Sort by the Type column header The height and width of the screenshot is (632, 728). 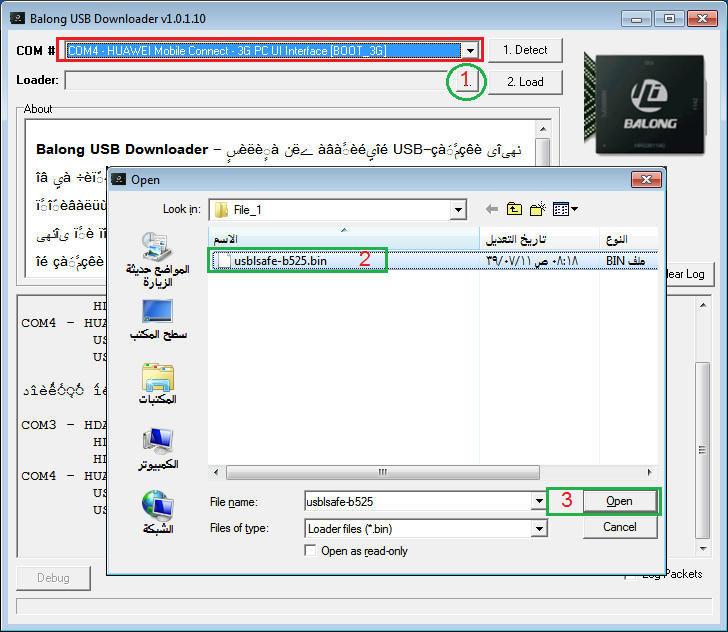629,239
